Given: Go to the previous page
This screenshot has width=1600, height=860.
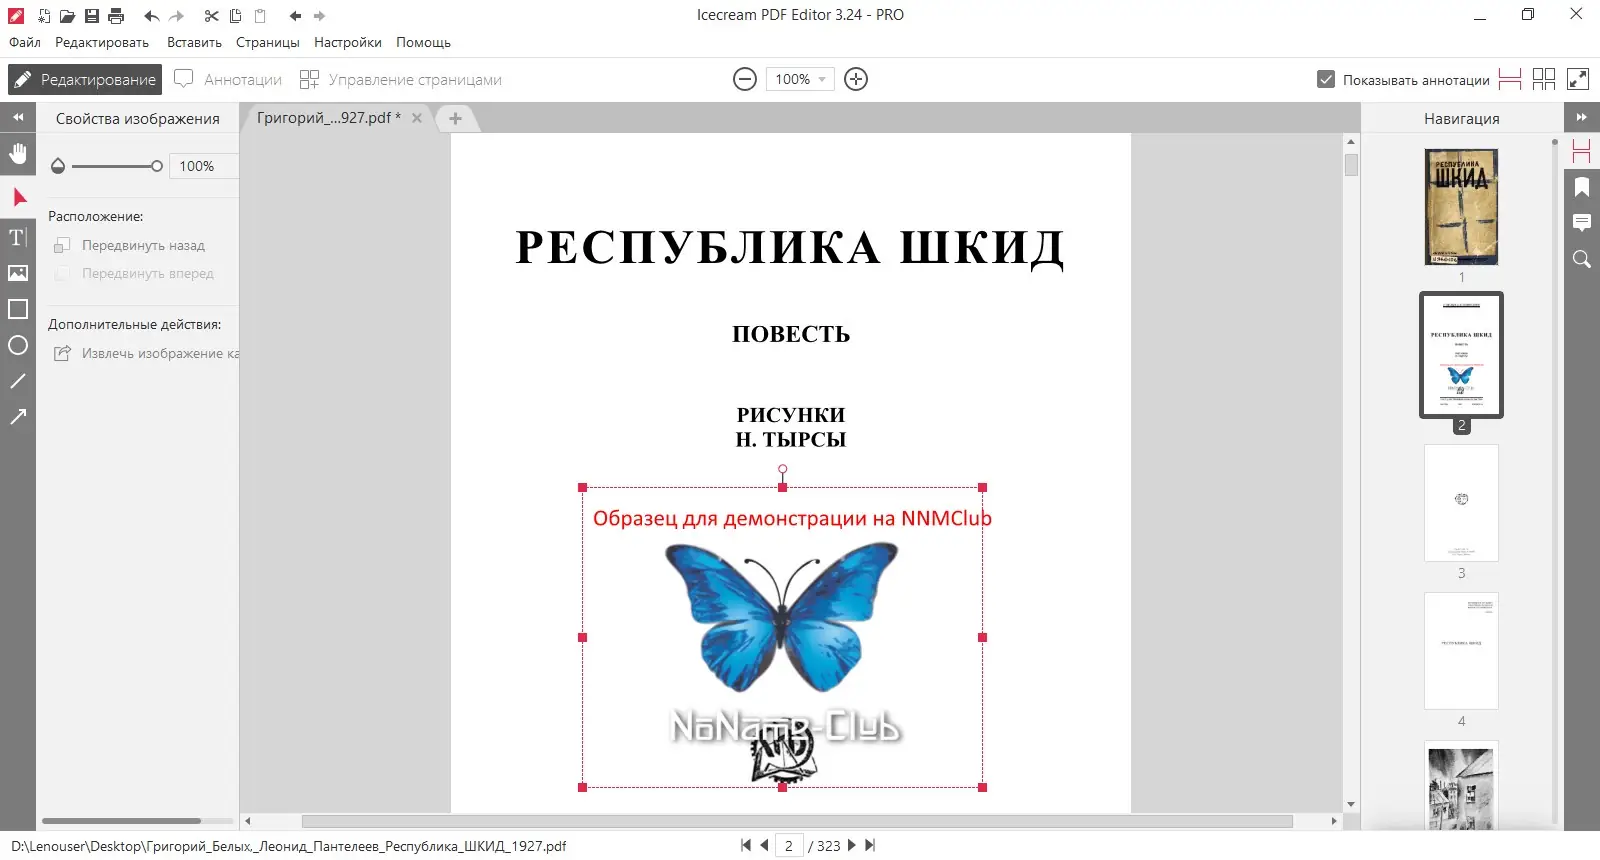Looking at the screenshot, I should (764, 845).
